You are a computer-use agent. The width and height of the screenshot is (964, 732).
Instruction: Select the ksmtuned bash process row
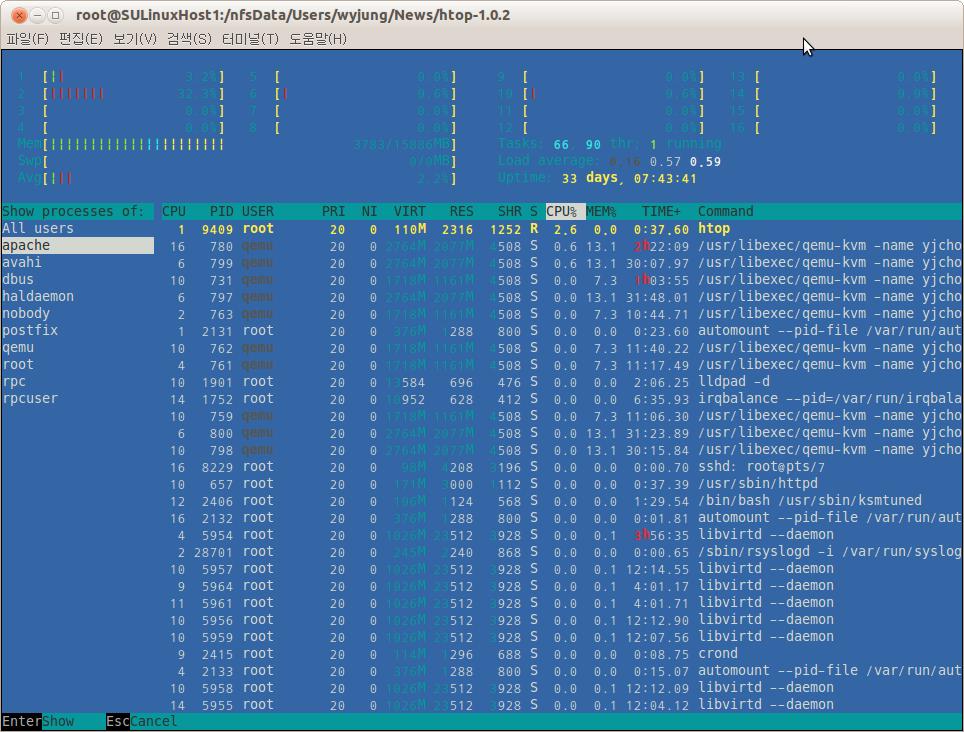562,501
